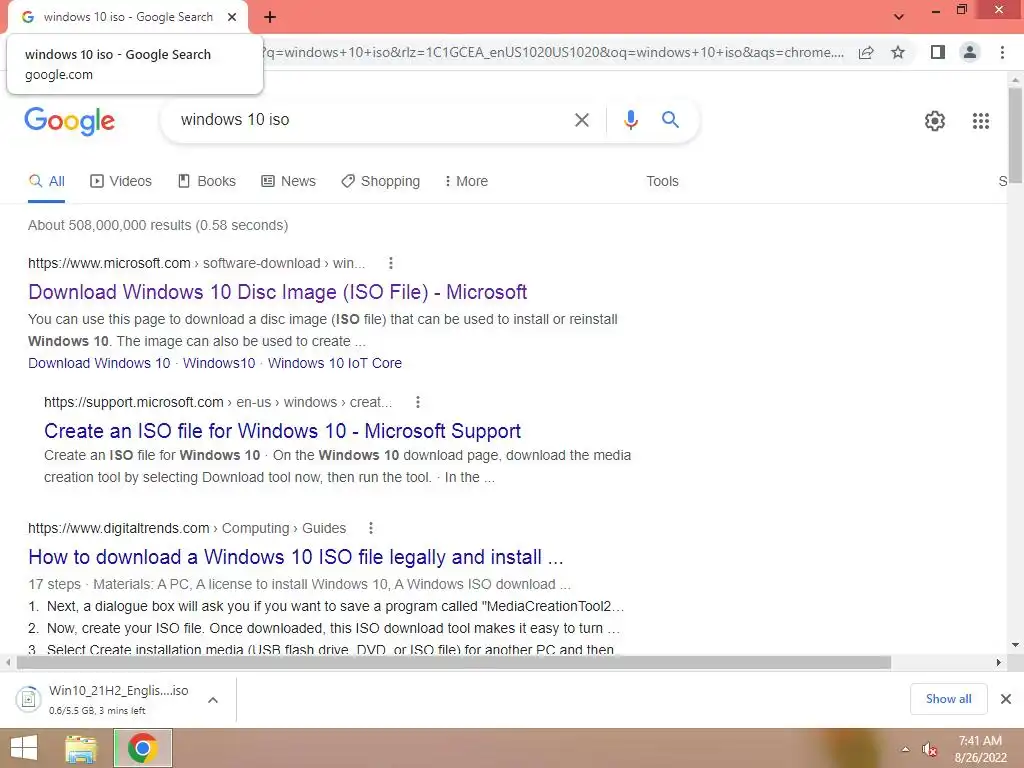Viewport: 1024px width, 768px height.
Task: Open File Explorer from the taskbar
Action: click(x=81, y=748)
